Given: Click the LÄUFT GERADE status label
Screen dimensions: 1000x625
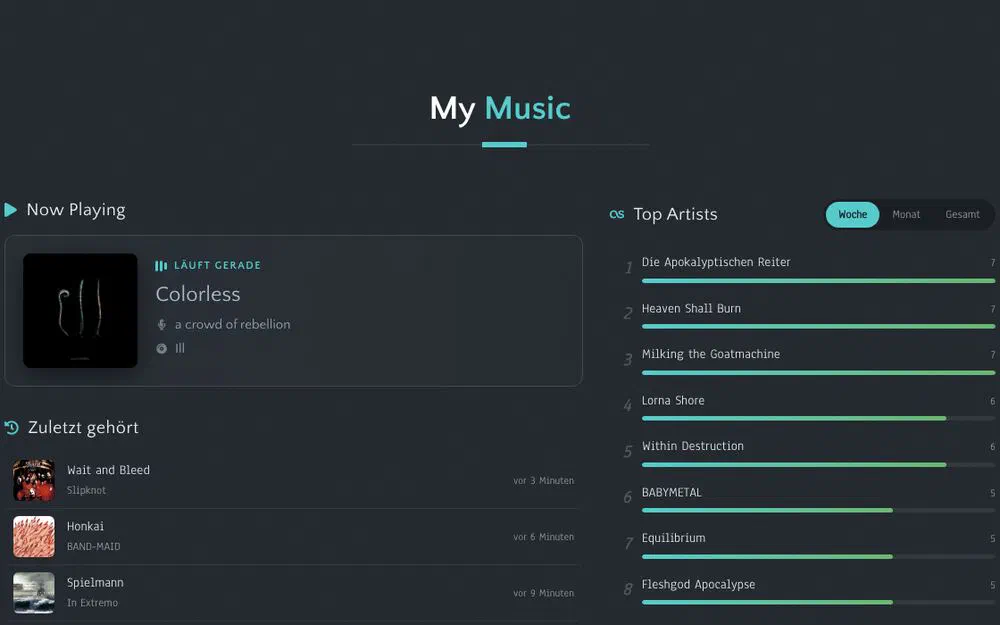Looking at the screenshot, I should (217, 265).
